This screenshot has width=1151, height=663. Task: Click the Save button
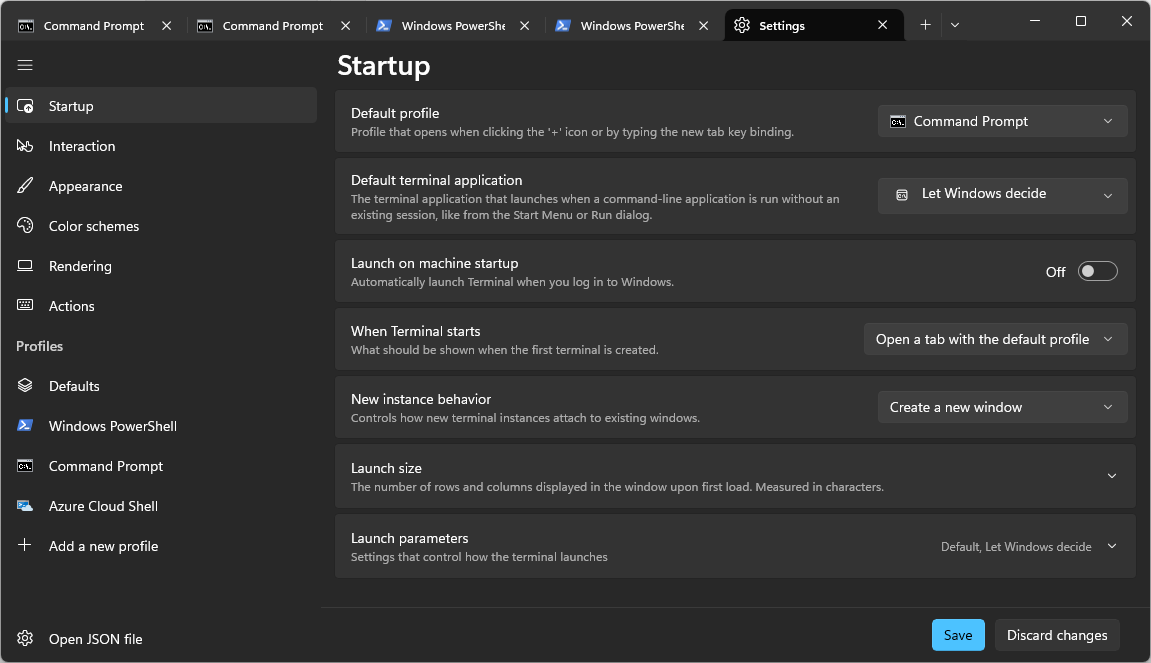[958, 635]
